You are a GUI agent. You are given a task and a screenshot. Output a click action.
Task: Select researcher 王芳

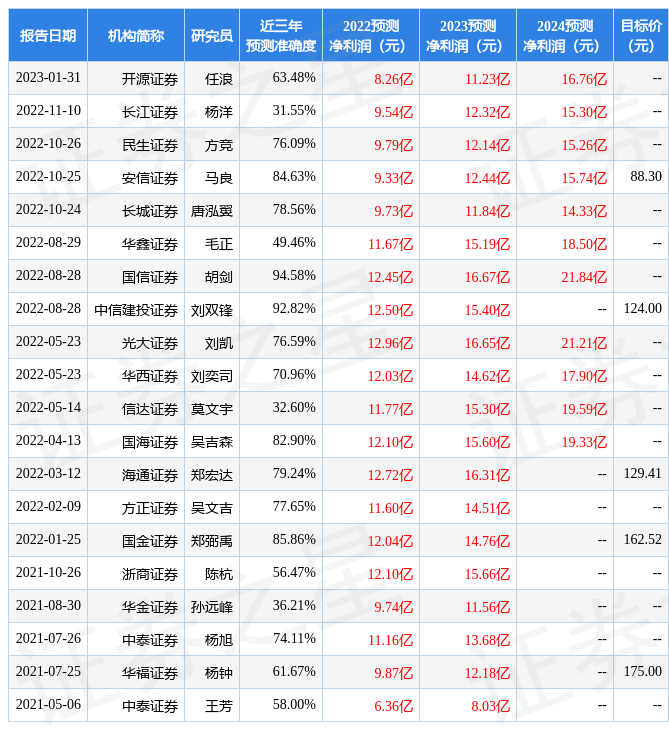219,707
